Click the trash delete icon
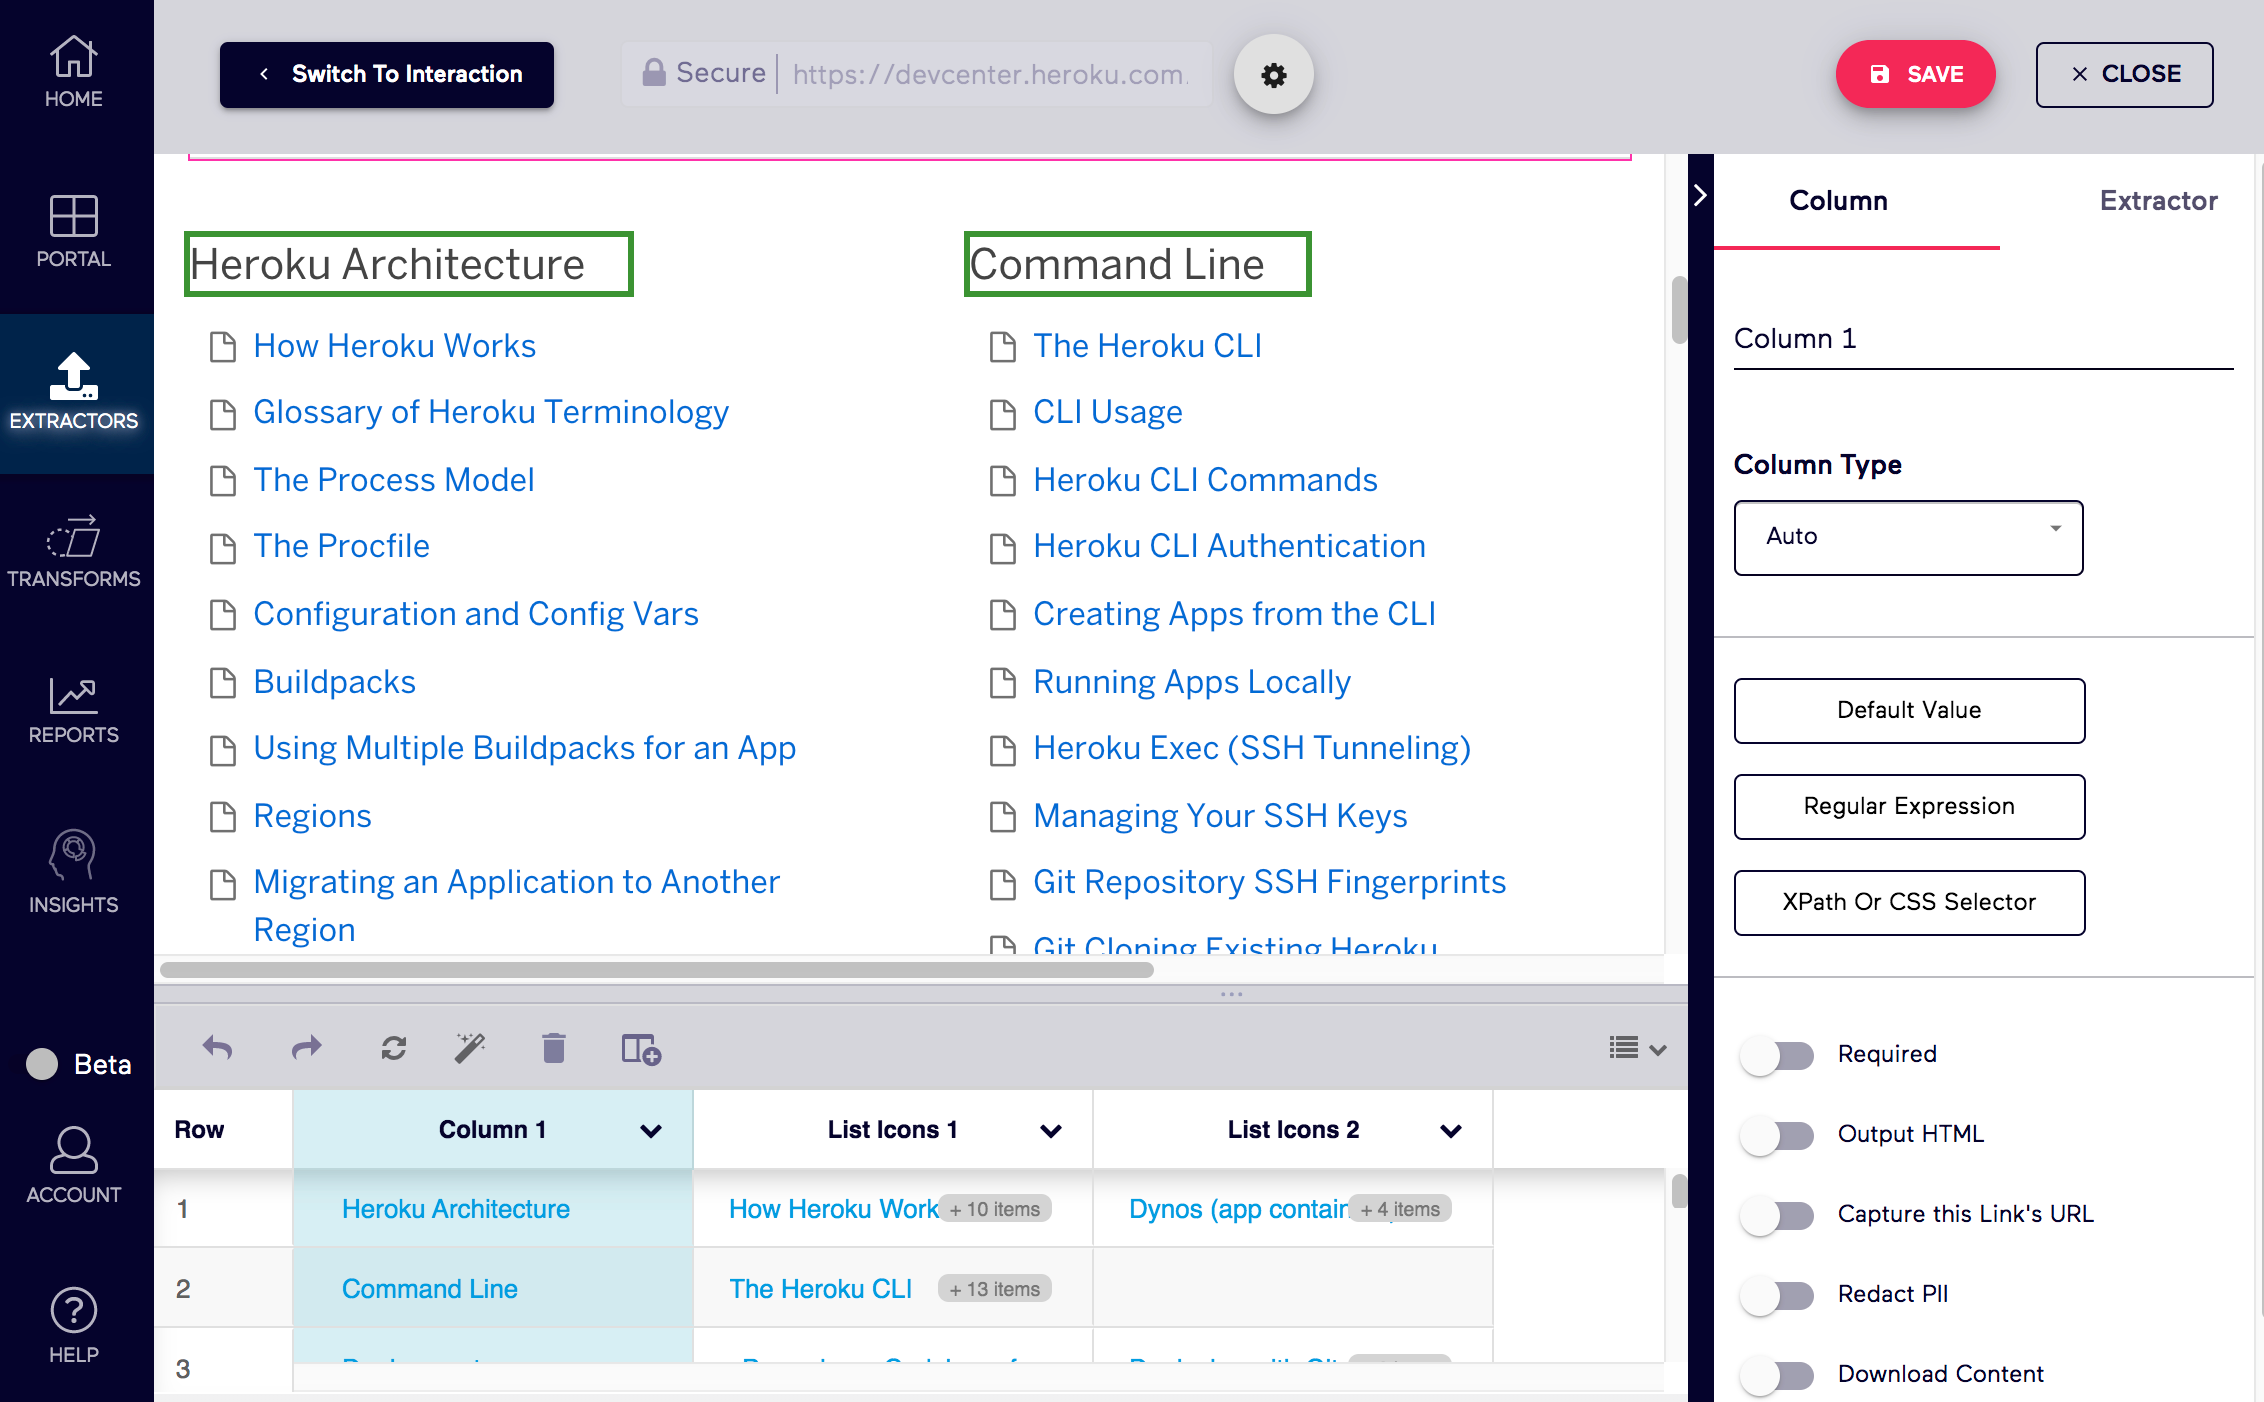This screenshot has height=1402, width=2264. 553,1048
